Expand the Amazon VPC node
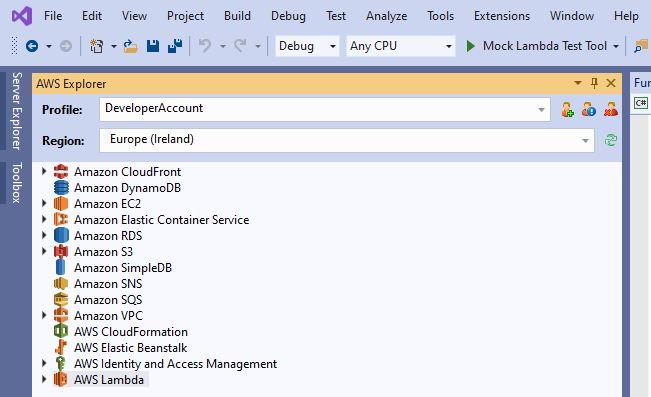 (x=44, y=315)
